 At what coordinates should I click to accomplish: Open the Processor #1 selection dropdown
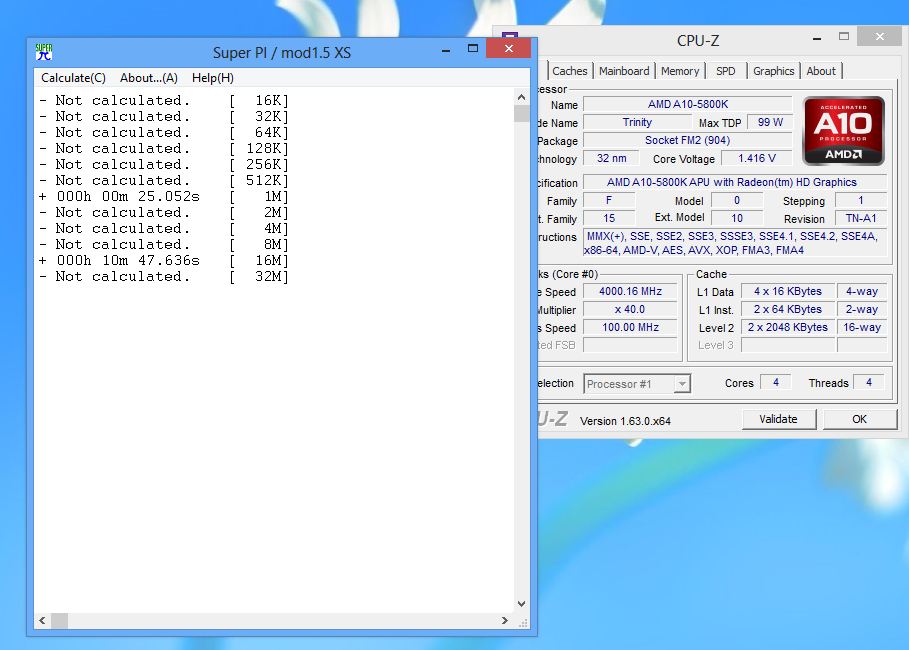point(637,384)
